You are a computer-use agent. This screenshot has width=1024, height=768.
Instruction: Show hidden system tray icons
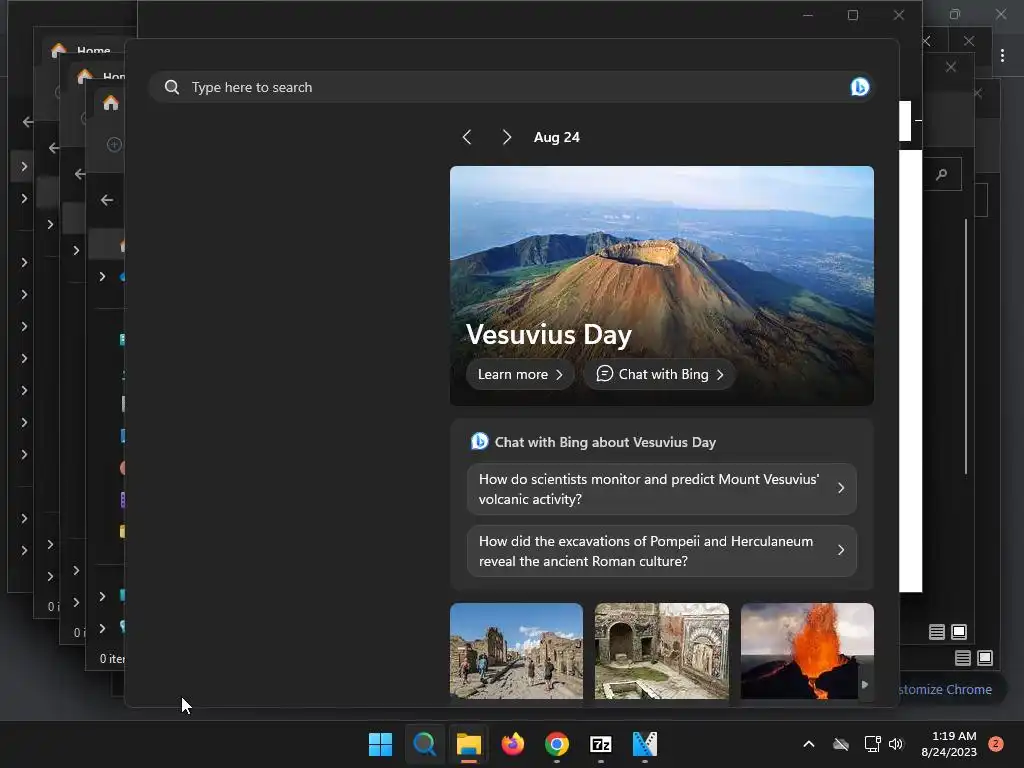808,744
